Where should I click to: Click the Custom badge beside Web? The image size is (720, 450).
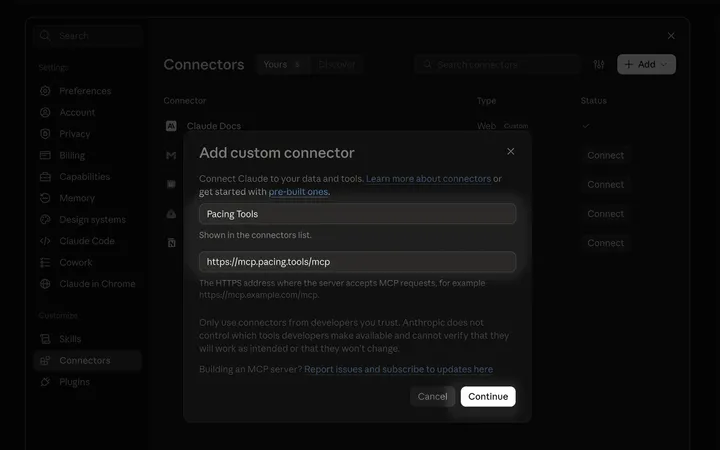[x=516, y=126]
